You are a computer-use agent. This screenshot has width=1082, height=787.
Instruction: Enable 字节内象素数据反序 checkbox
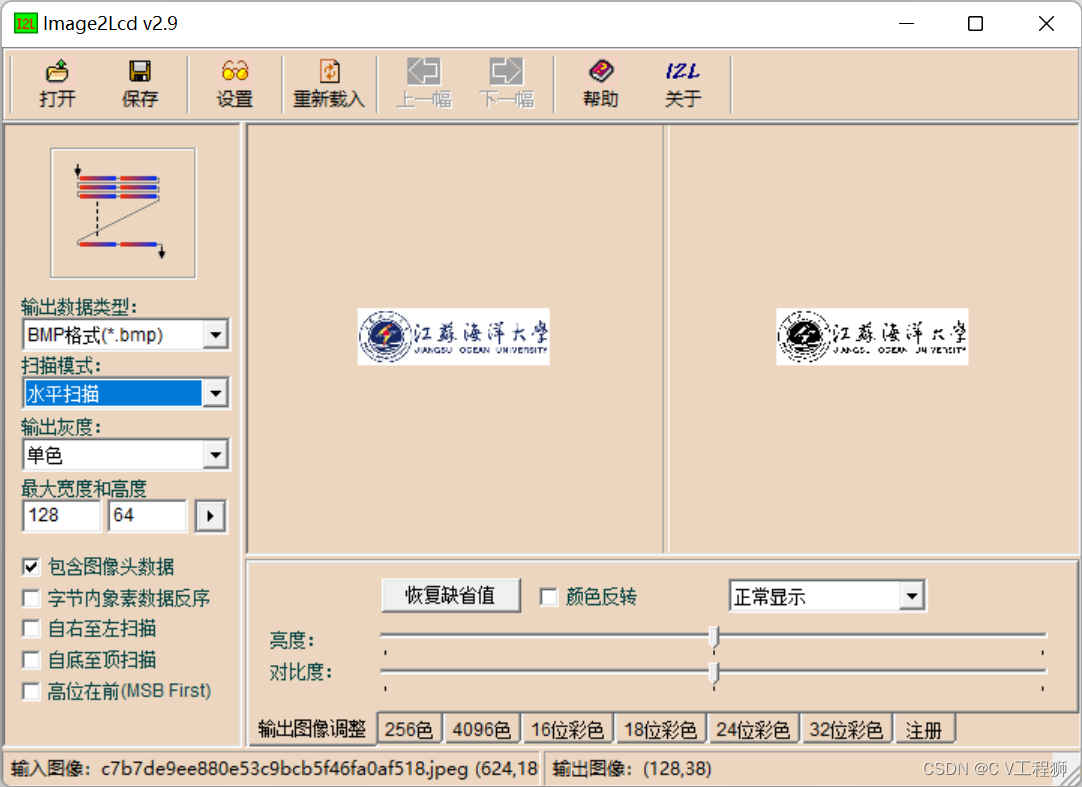(31, 598)
